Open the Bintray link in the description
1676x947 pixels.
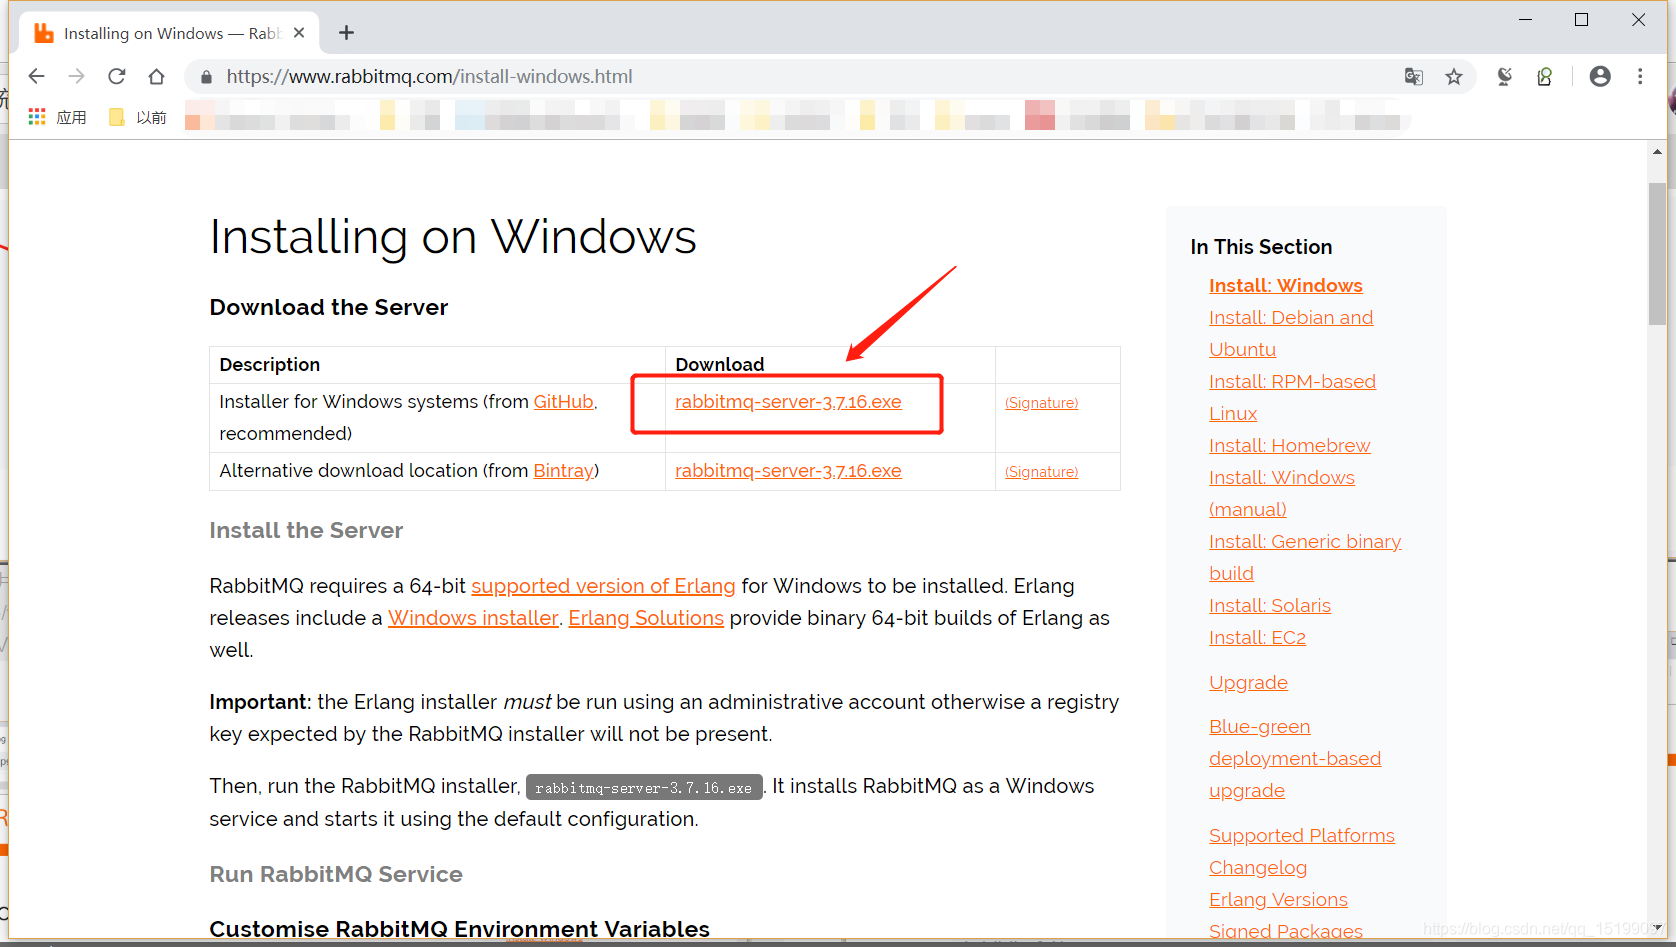pyautogui.click(x=563, y=471)
